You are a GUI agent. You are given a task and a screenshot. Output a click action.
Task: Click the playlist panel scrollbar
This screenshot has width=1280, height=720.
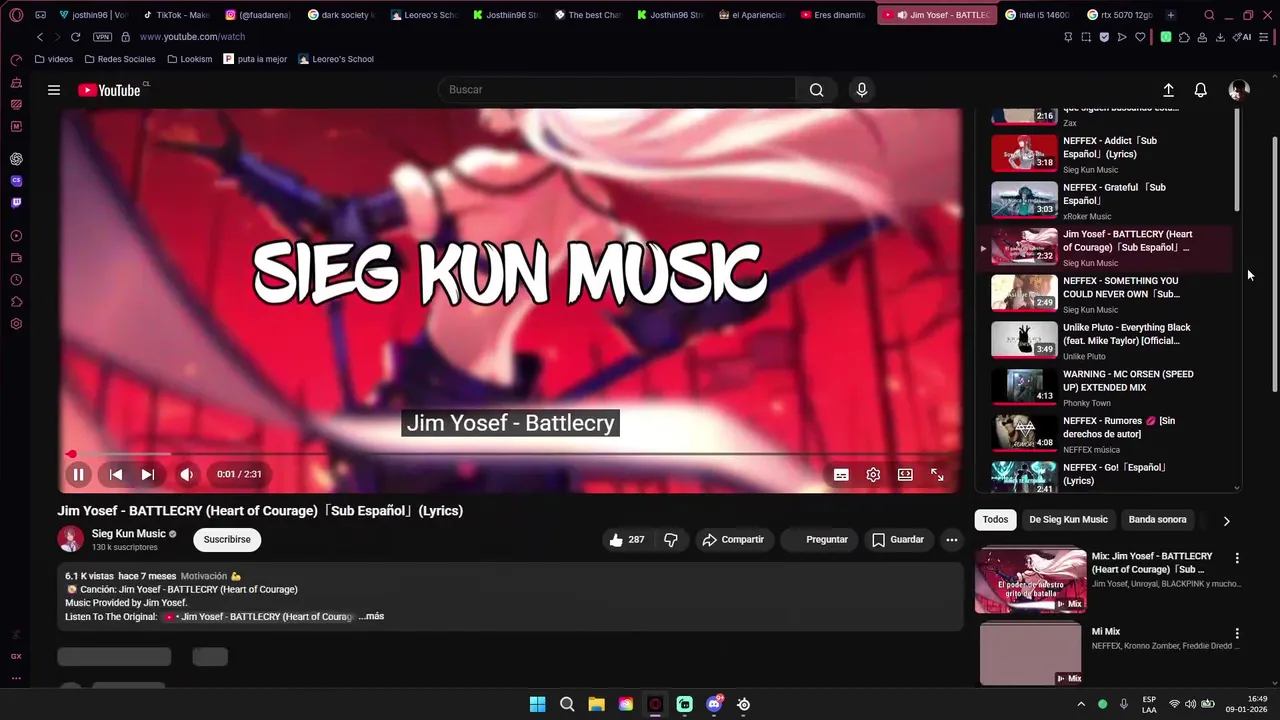(x=1237, y=160)
